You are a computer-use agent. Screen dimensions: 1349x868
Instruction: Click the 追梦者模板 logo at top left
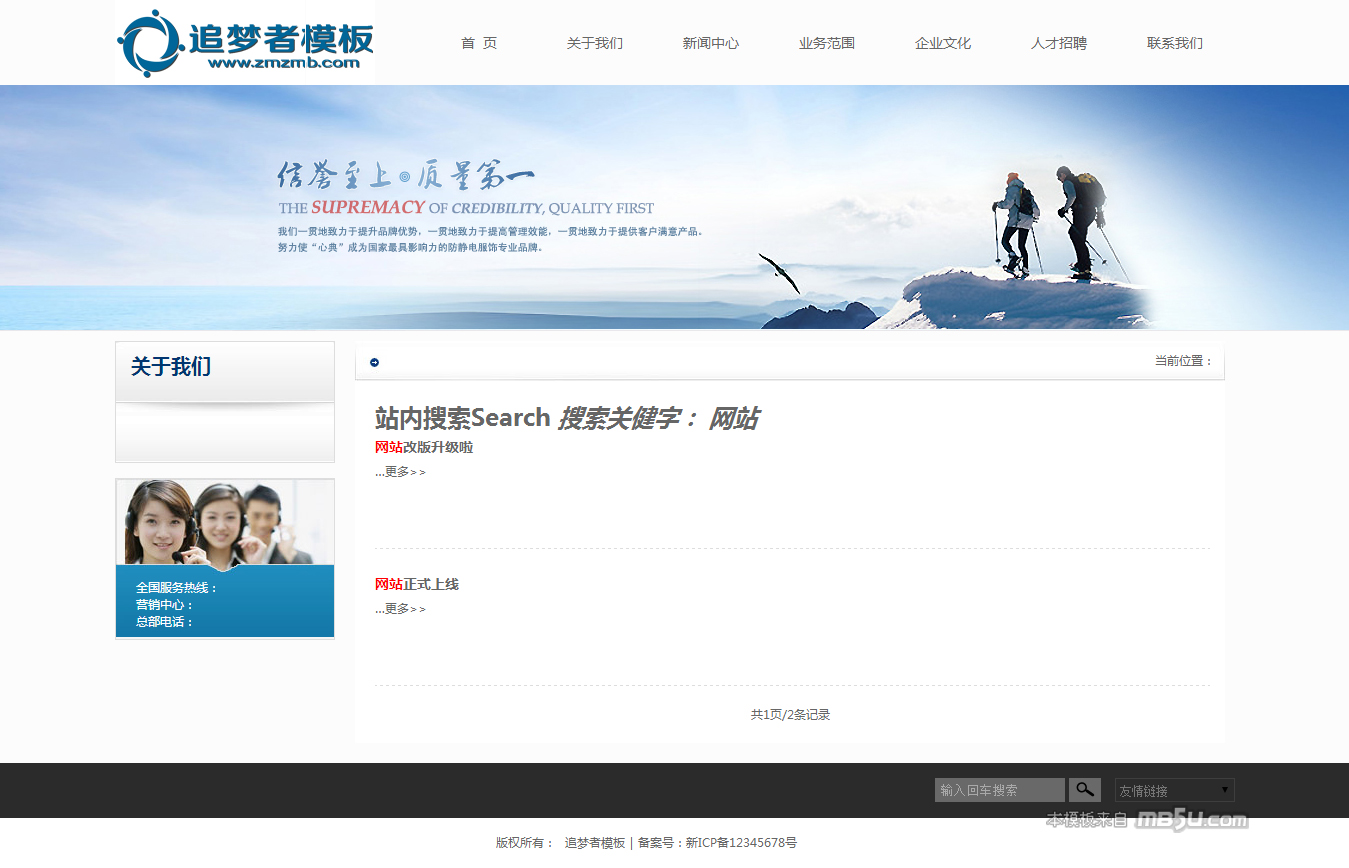click(245, 43)
